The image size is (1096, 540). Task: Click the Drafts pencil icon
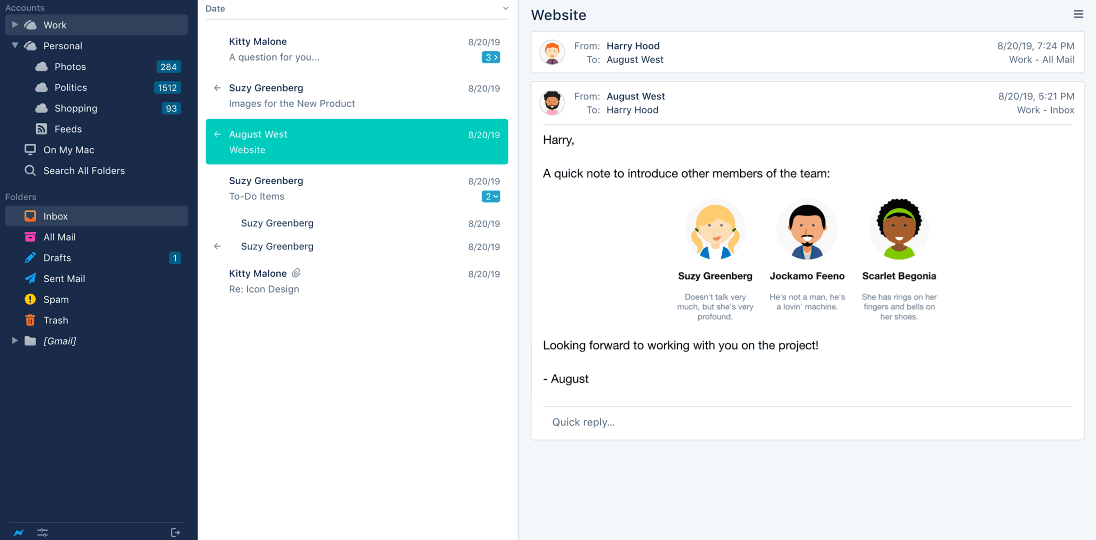30,258
